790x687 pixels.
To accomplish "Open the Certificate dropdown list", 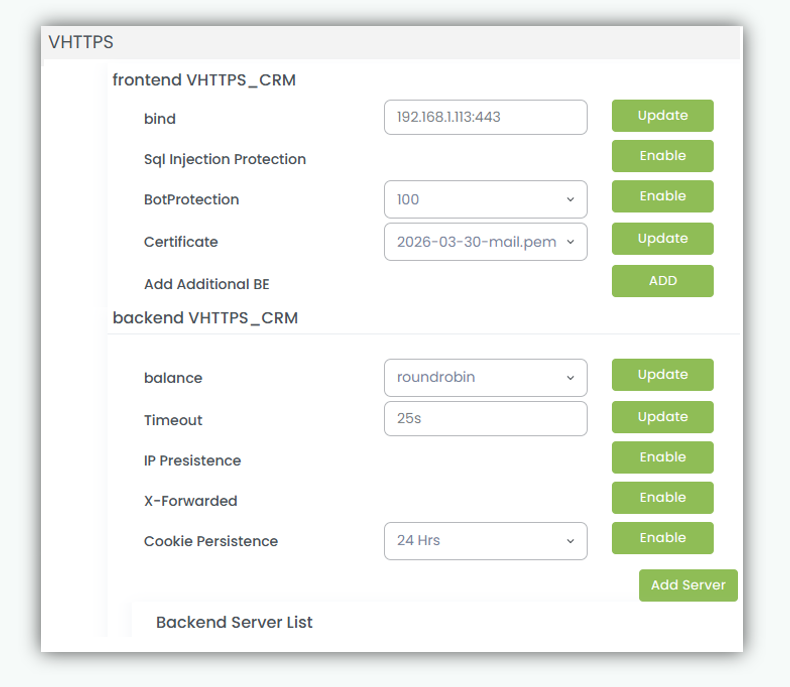I will tap(485, 242).
